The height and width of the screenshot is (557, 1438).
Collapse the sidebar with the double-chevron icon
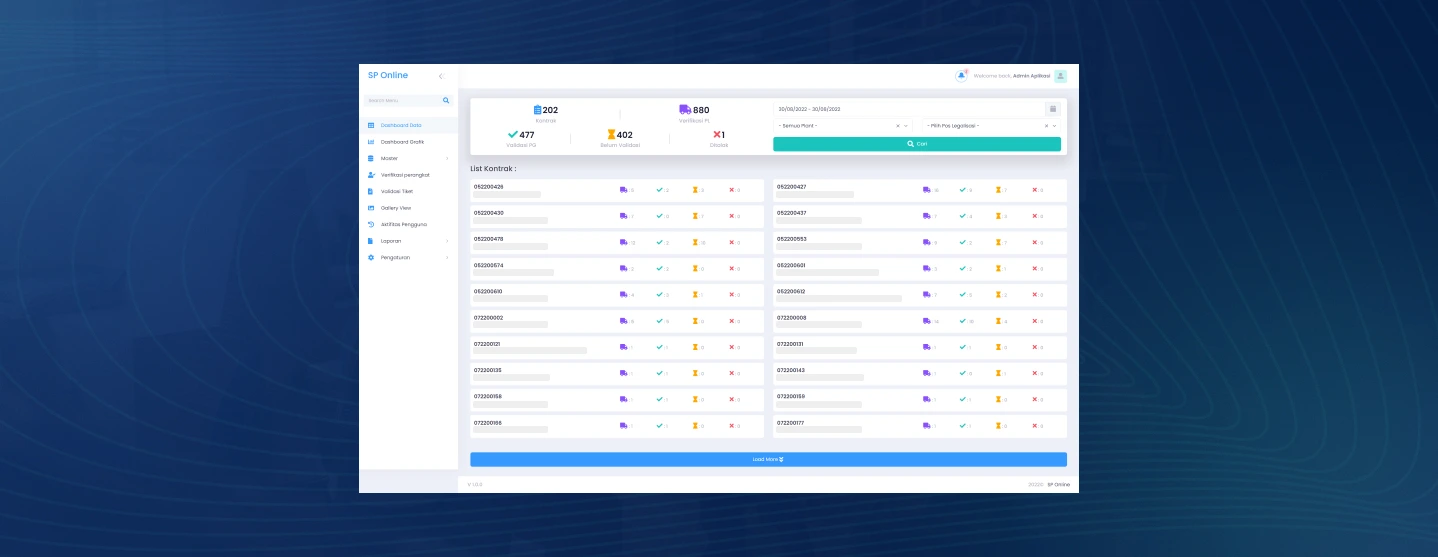point(441,76)
